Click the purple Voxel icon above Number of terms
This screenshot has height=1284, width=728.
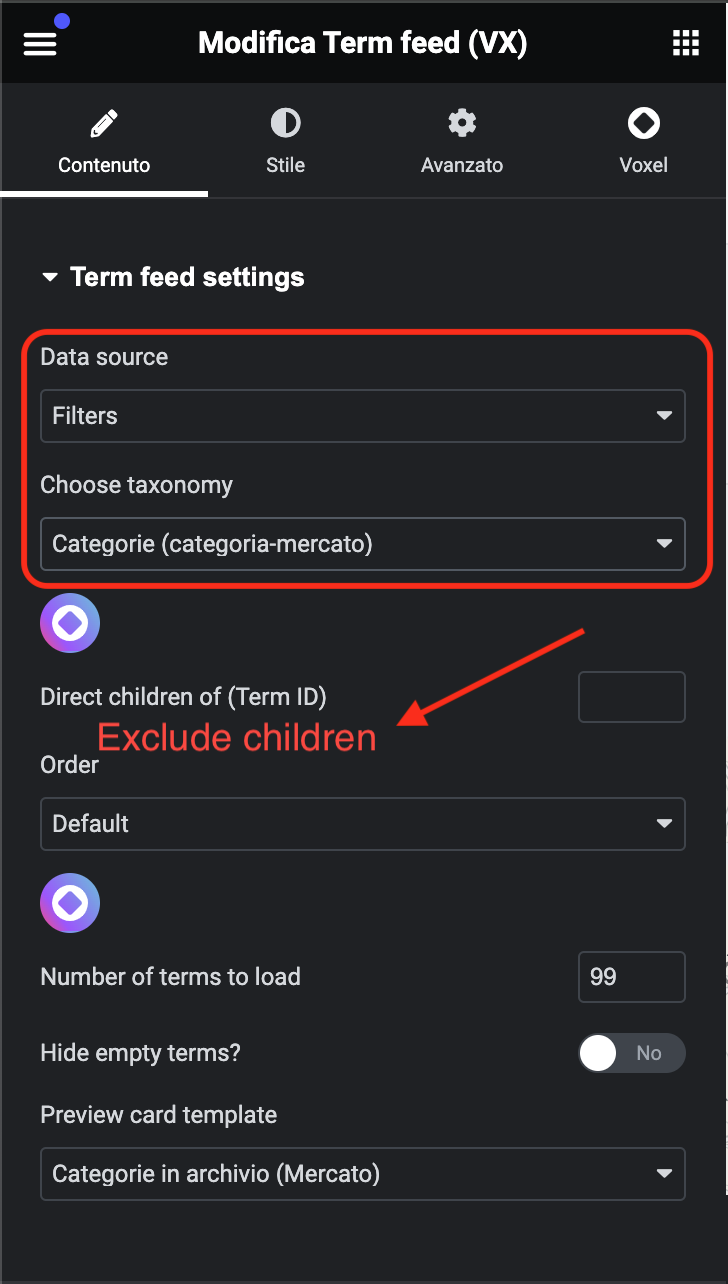pyautogui.click(x=69, y=903)
